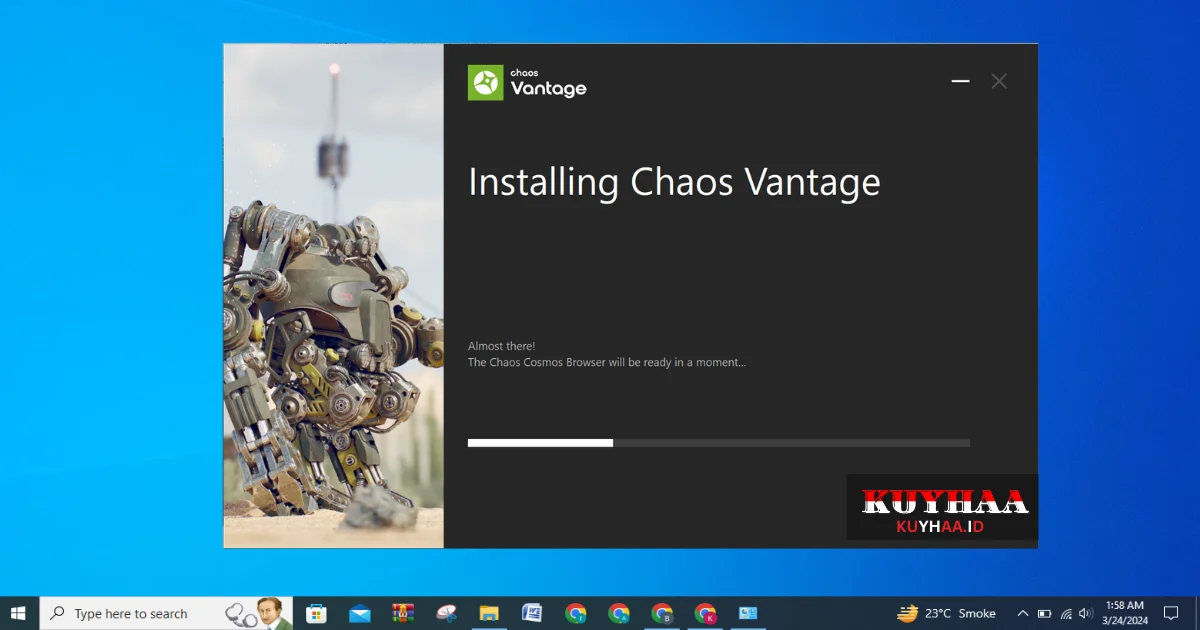
Task: Click the search highlight picture in the search box
Action: point(258,613)
